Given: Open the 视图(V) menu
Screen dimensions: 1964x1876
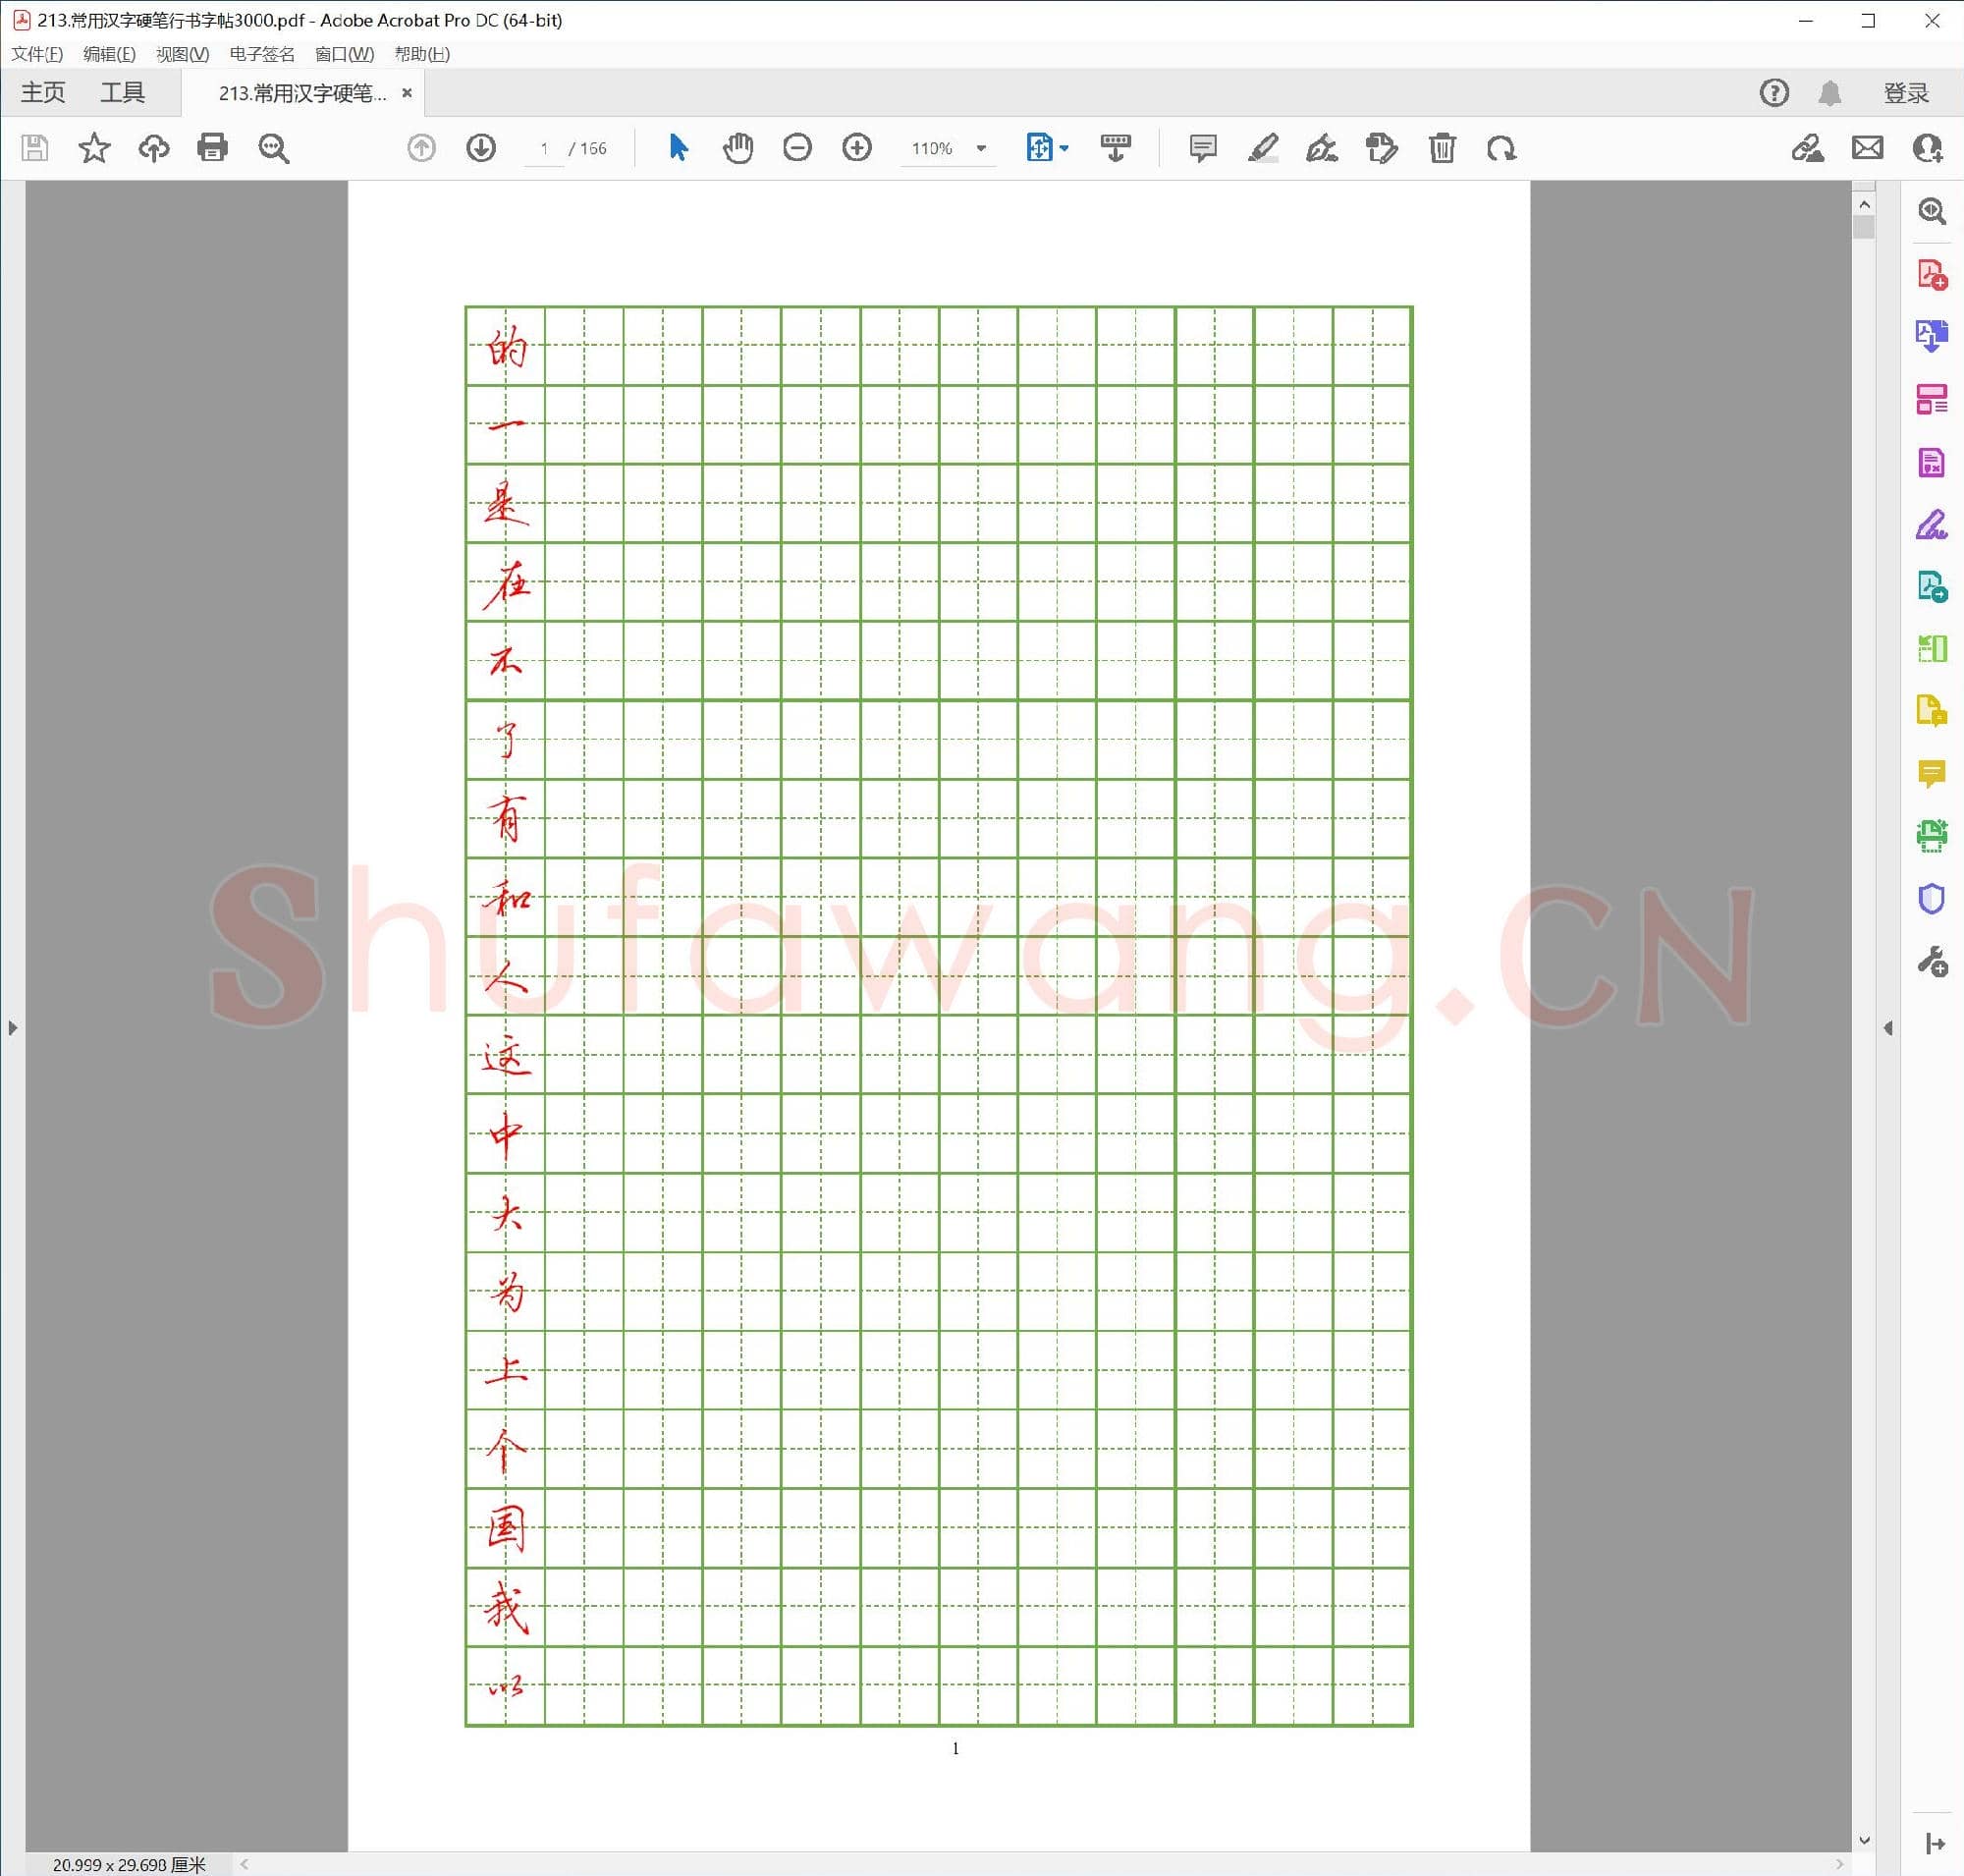Looking at the screenshot, I should 182,54.
